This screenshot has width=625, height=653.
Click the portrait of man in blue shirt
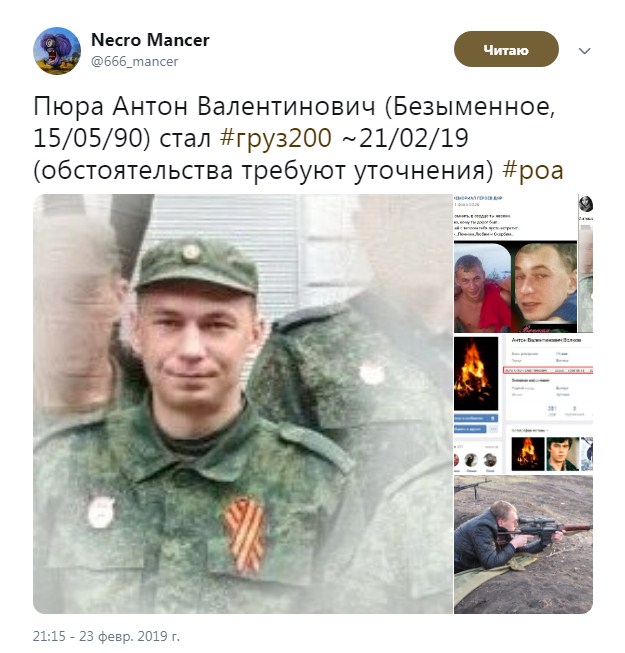[x=545, y=287]
